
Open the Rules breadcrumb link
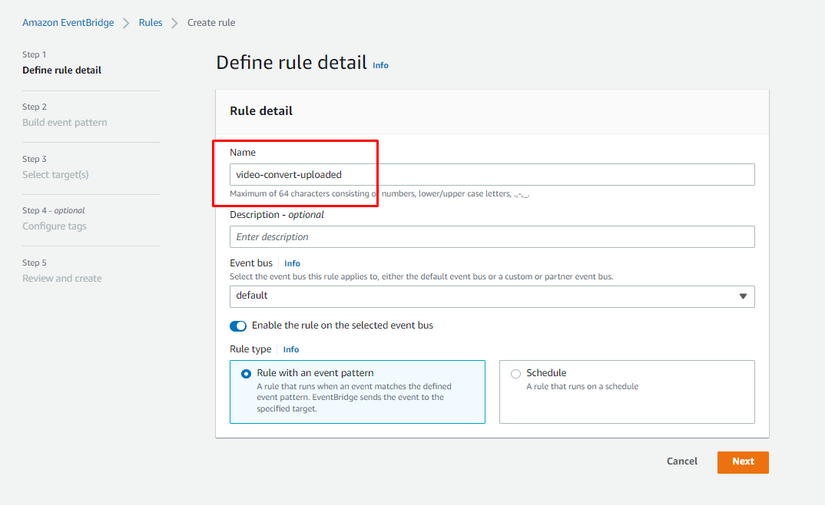click(150, 22)
